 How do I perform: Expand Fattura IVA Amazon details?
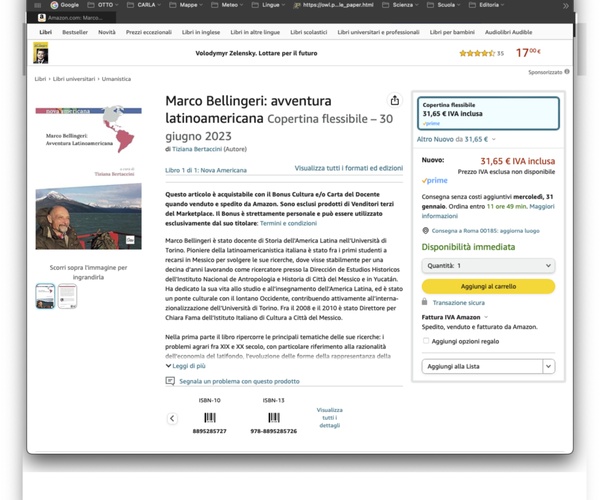click(x=455, y=317)
